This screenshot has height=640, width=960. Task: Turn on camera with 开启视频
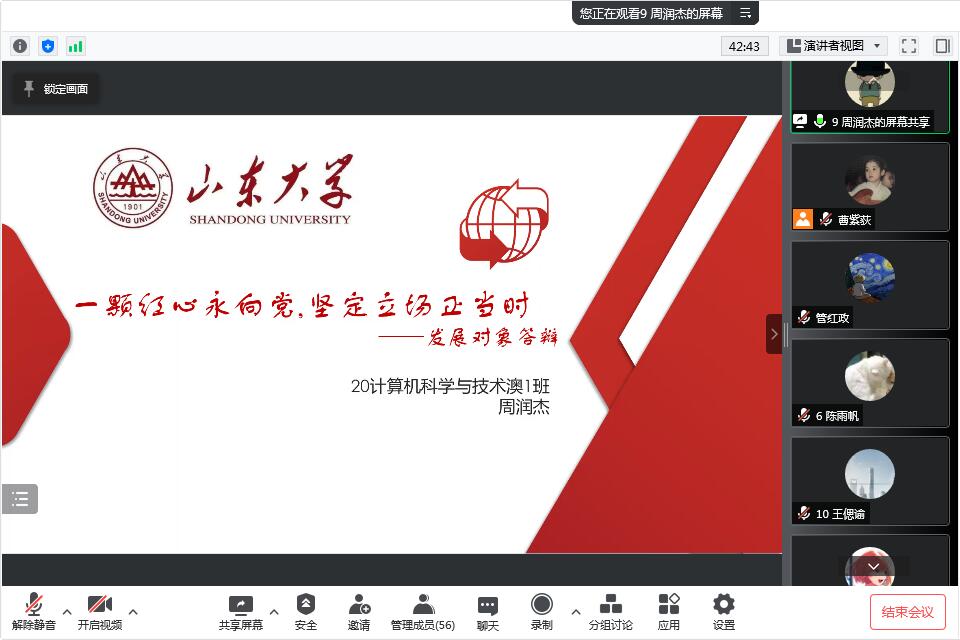99,611
